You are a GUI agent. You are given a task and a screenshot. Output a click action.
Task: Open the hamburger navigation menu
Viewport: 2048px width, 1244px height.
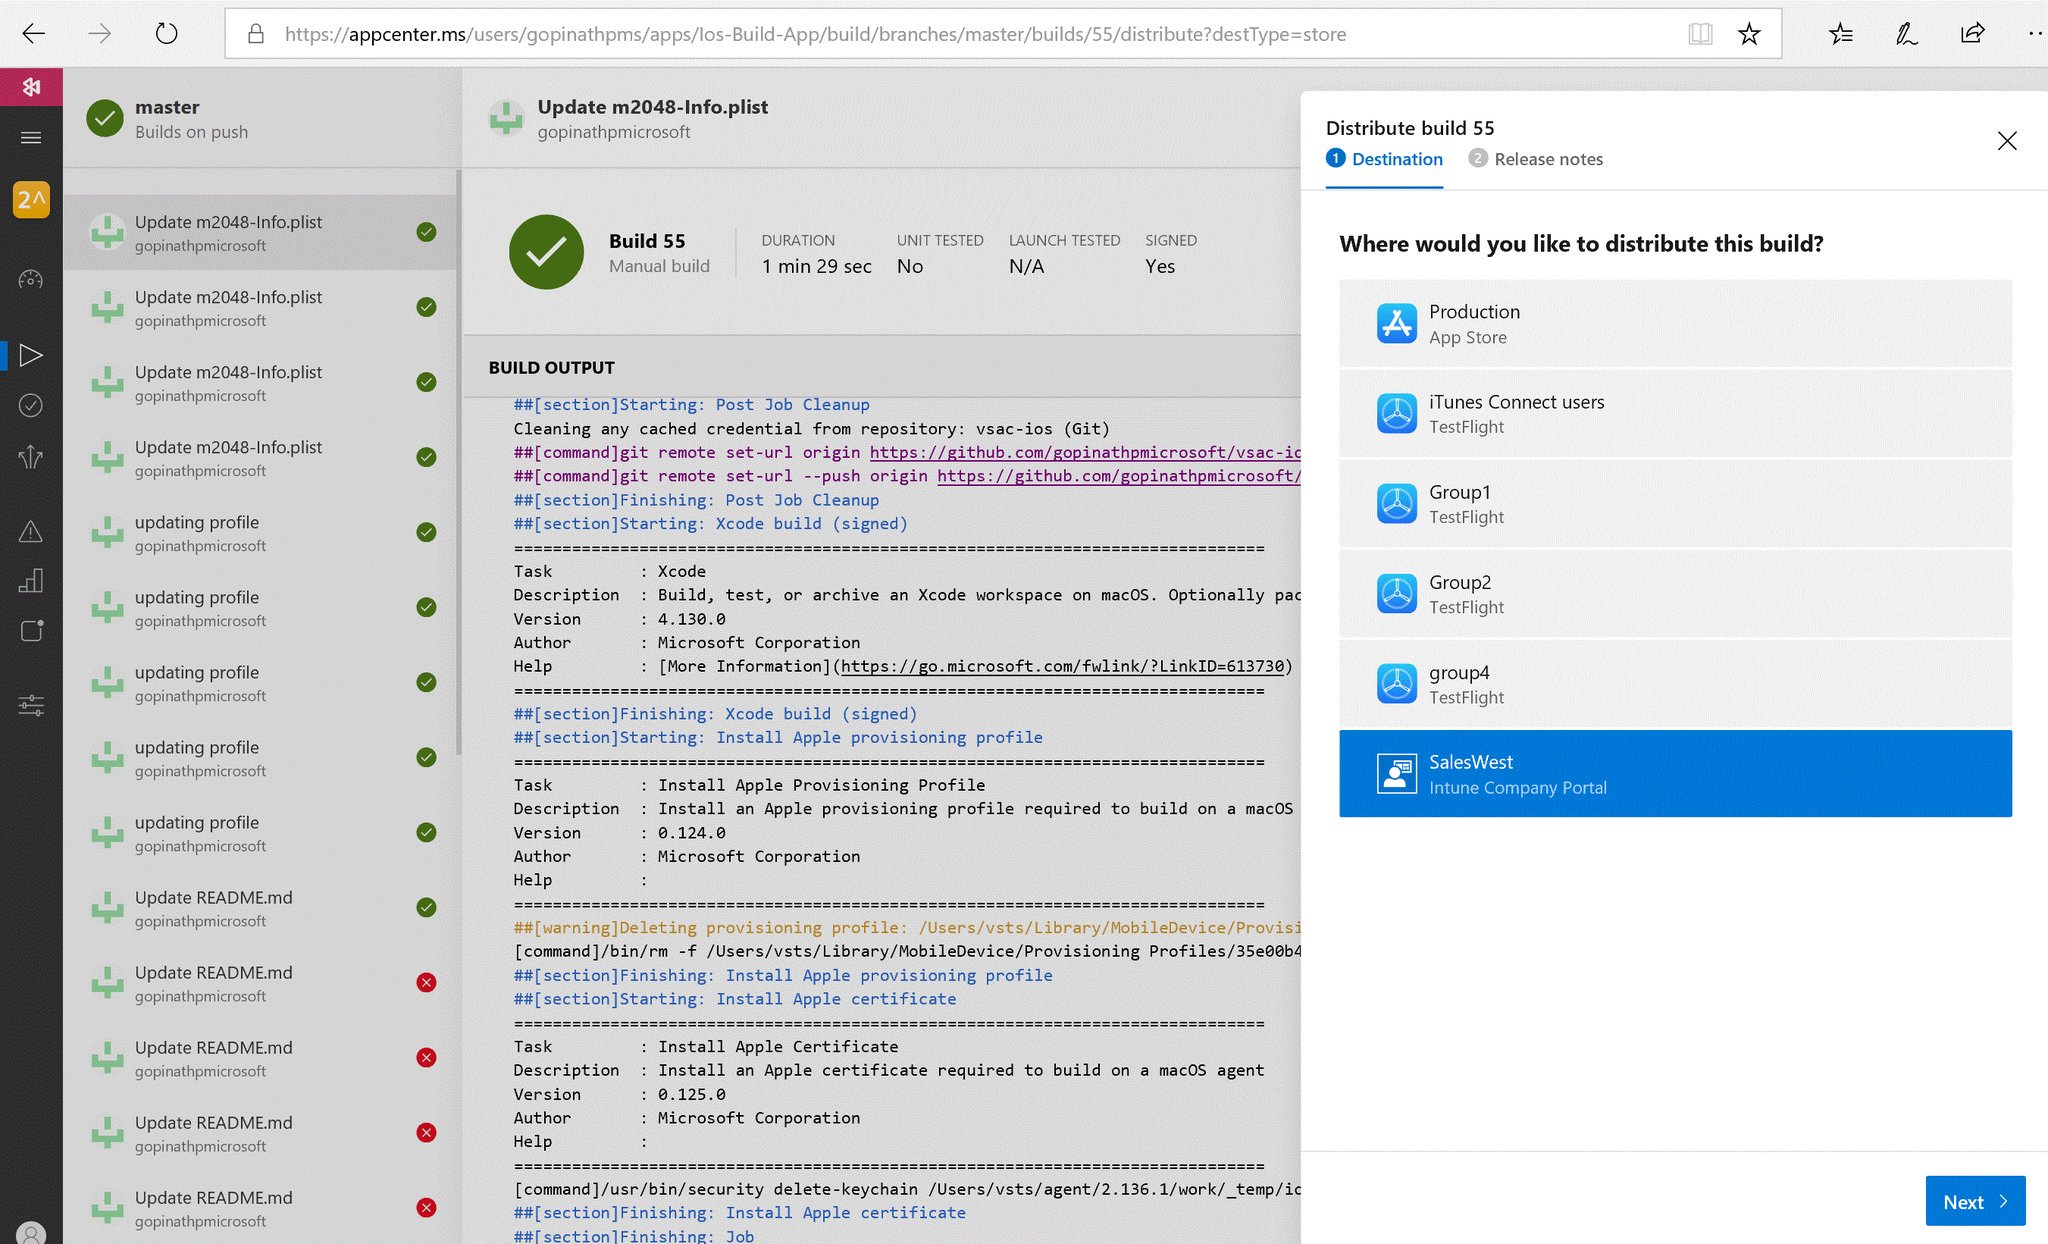pos(31,138)
